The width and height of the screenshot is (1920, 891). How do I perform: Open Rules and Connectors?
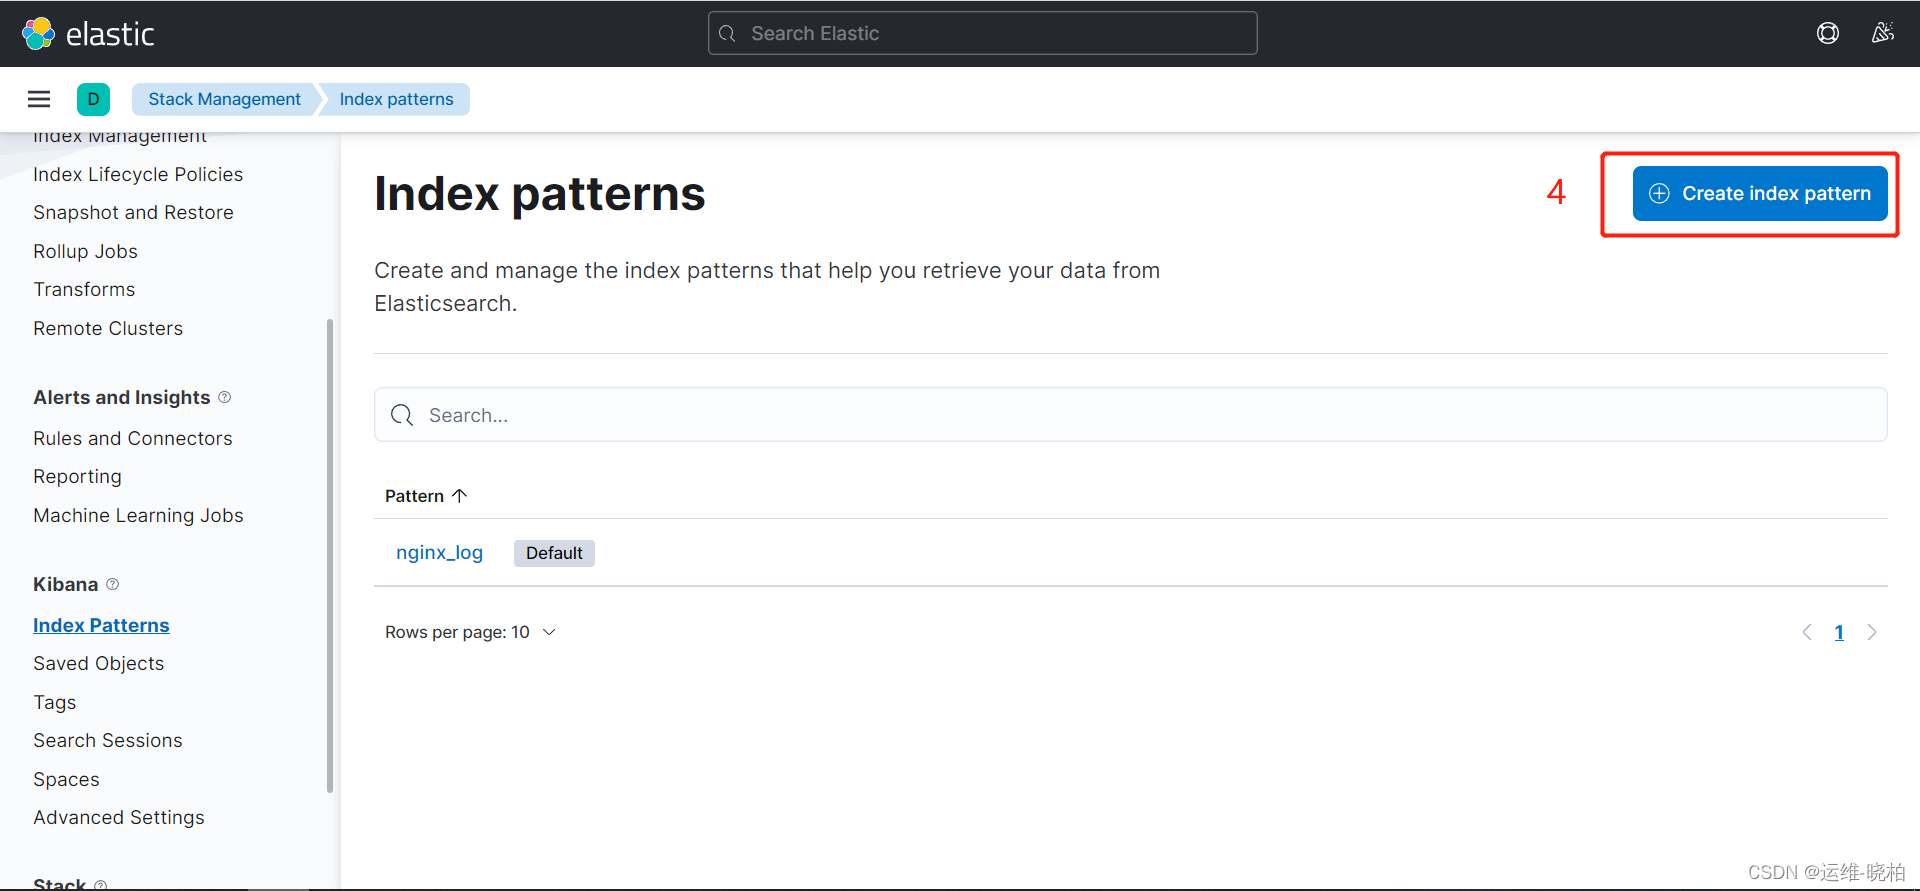(132, 439)
